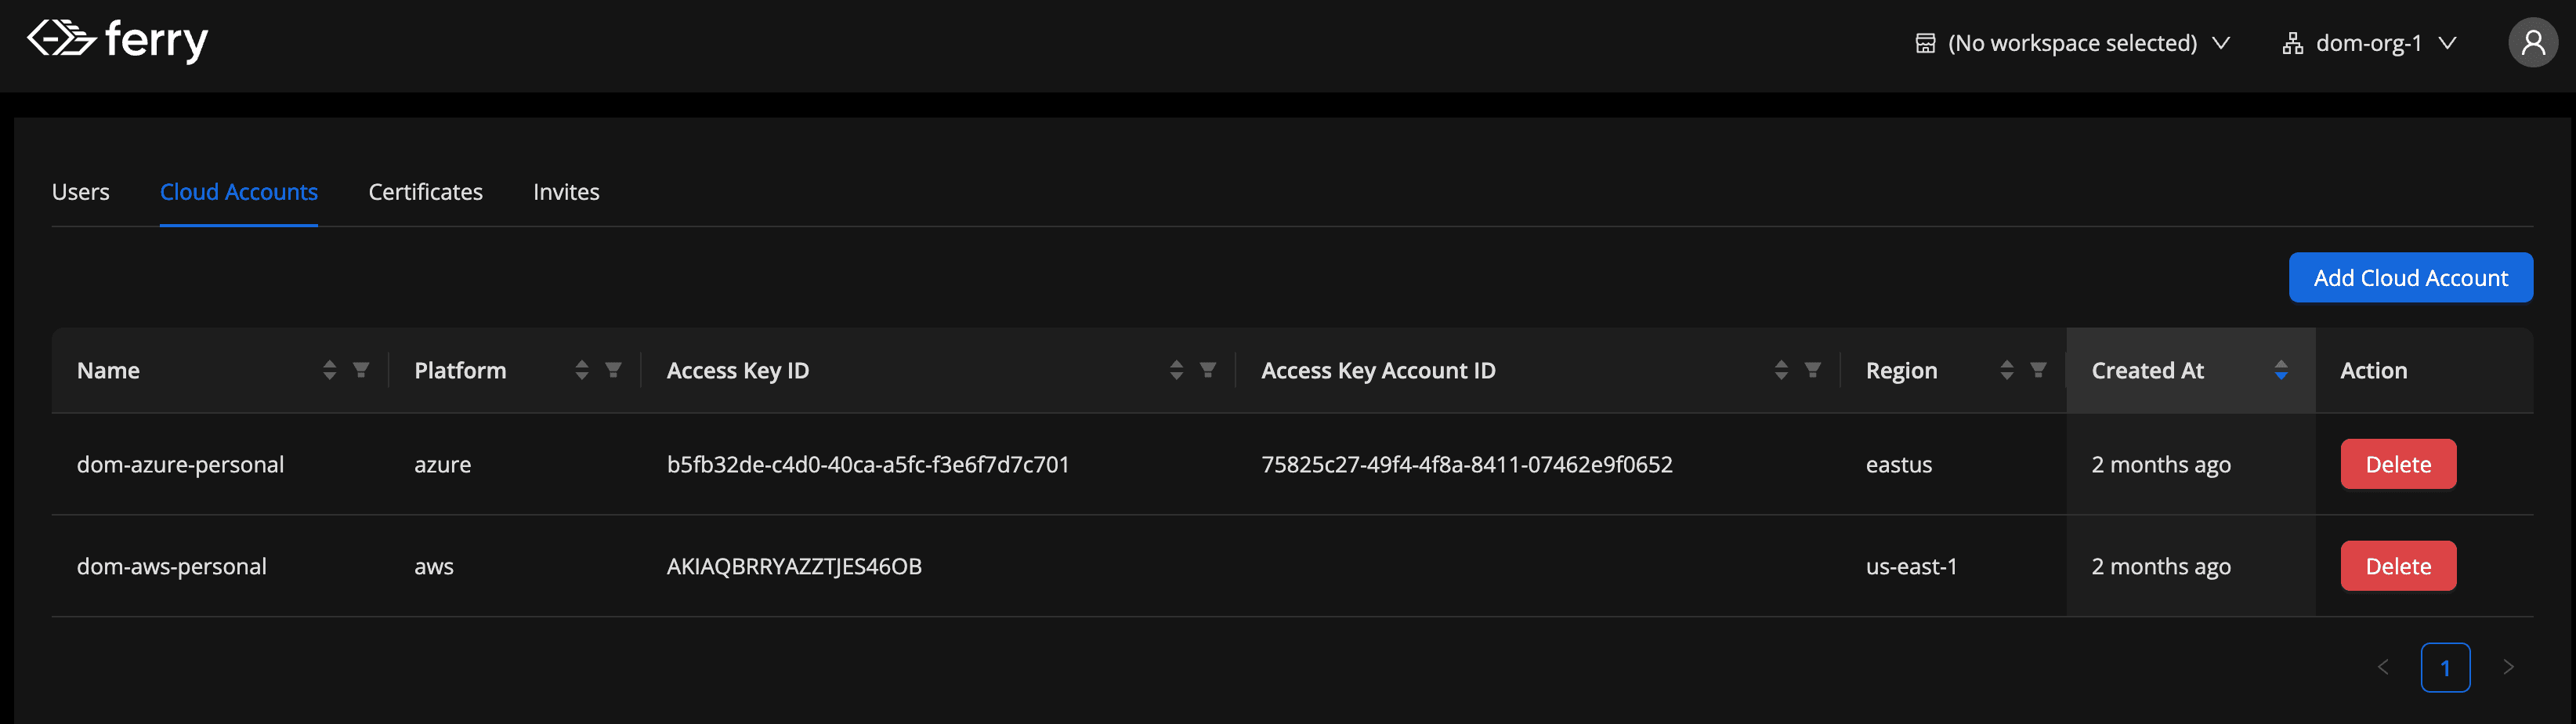
Task: Toggle Platform column sort order
Action: tap(581, 370)
